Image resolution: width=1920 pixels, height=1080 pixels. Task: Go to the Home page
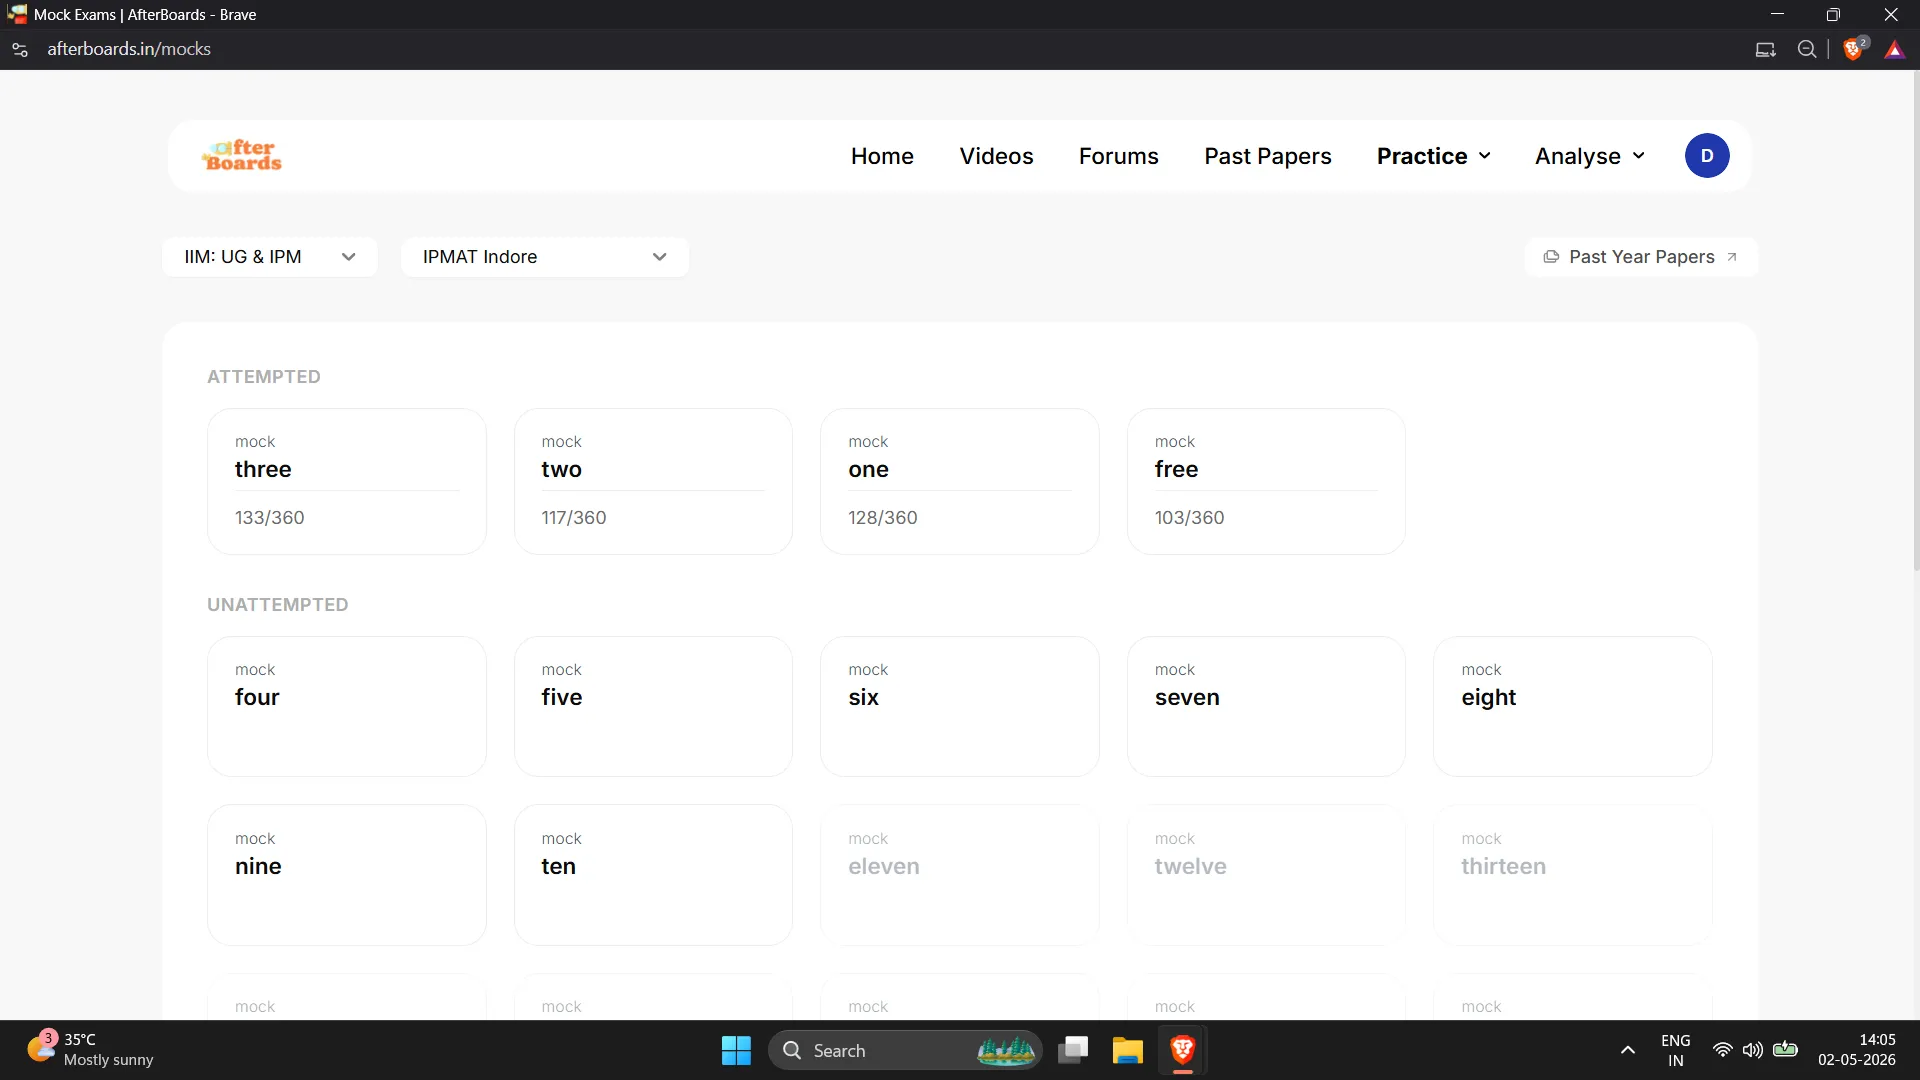(x=882, y=156)
